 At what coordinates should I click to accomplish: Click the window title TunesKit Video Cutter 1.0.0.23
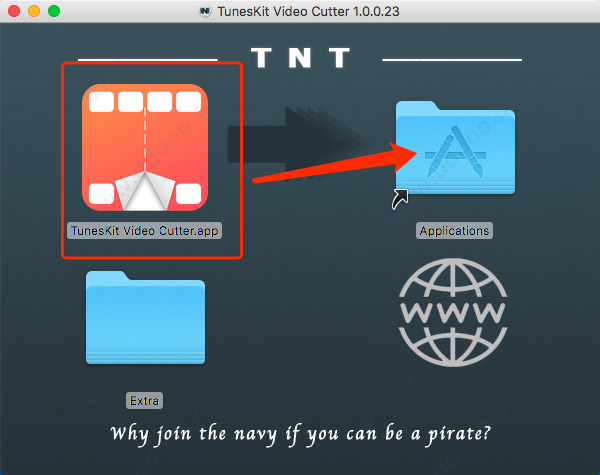[x=308, y=11]
